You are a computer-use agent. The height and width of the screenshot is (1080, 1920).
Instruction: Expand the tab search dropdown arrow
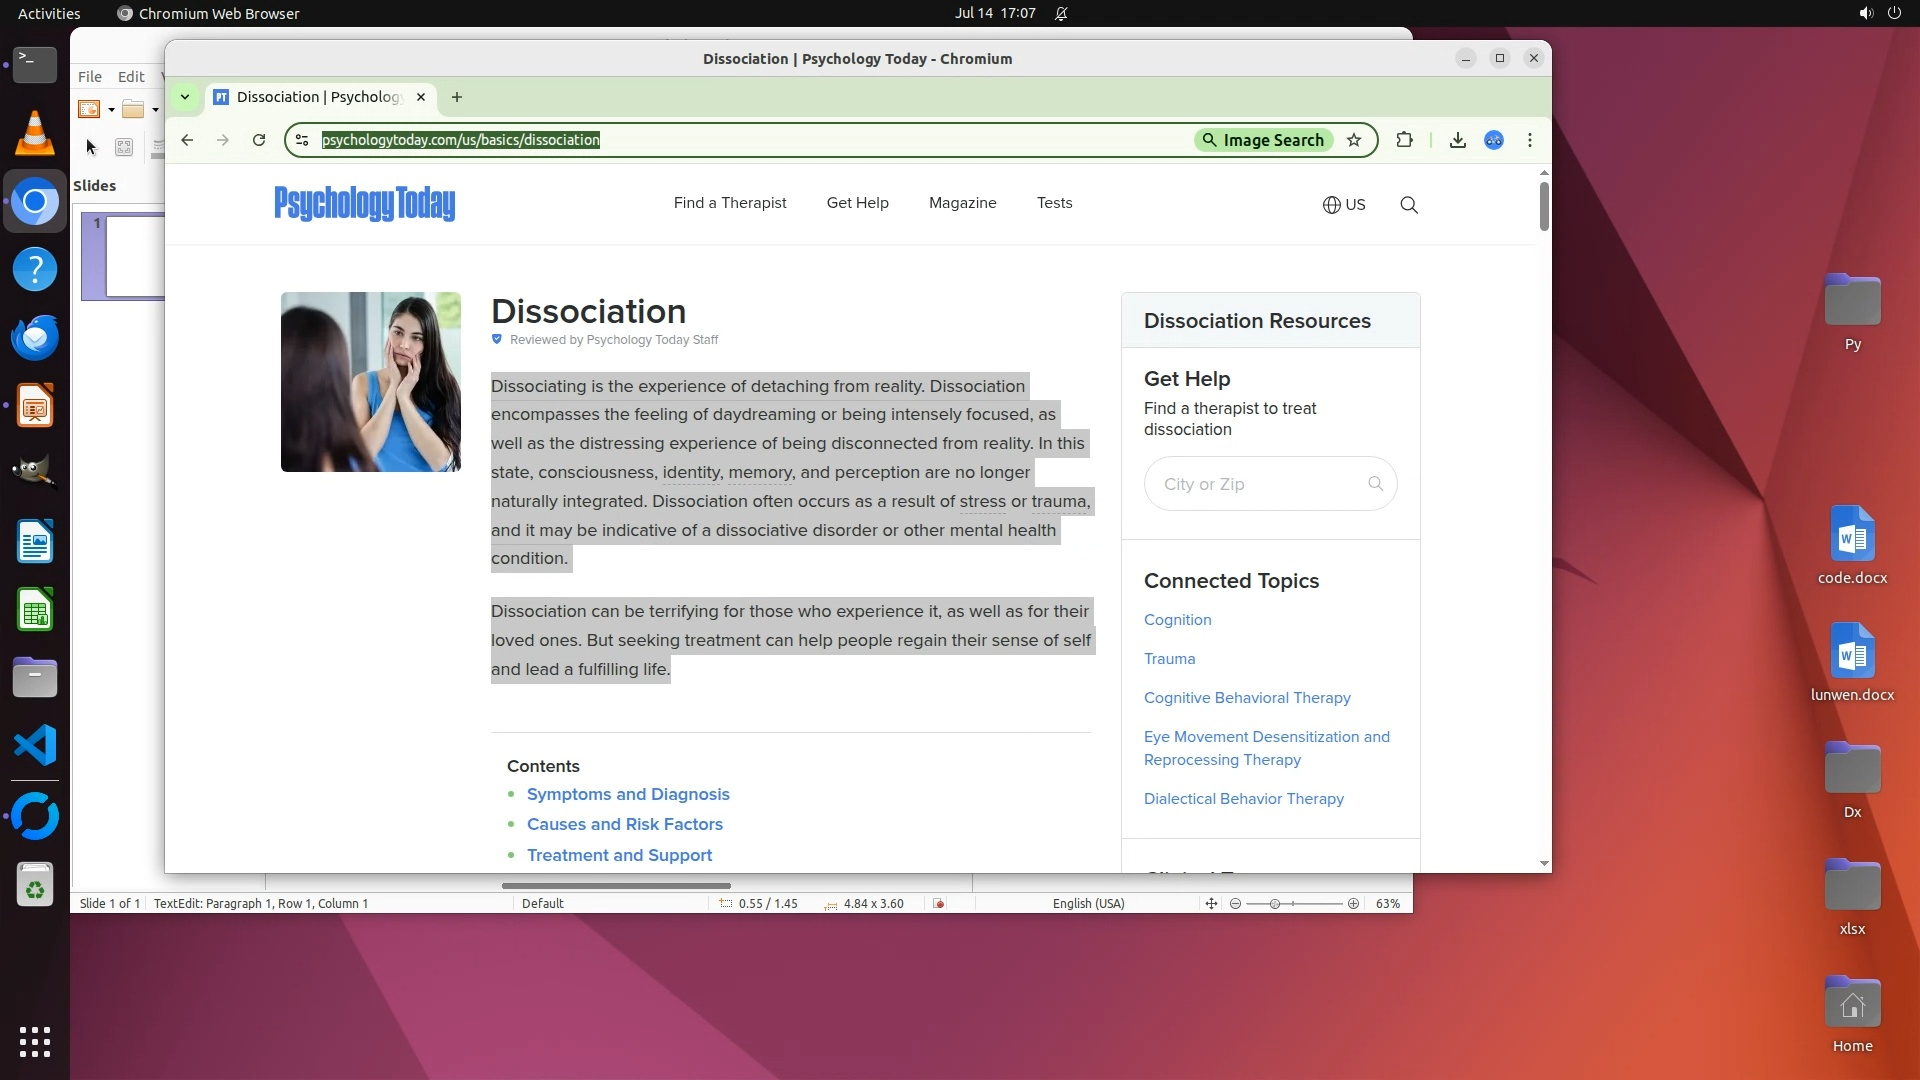click(x=185, y=97)
